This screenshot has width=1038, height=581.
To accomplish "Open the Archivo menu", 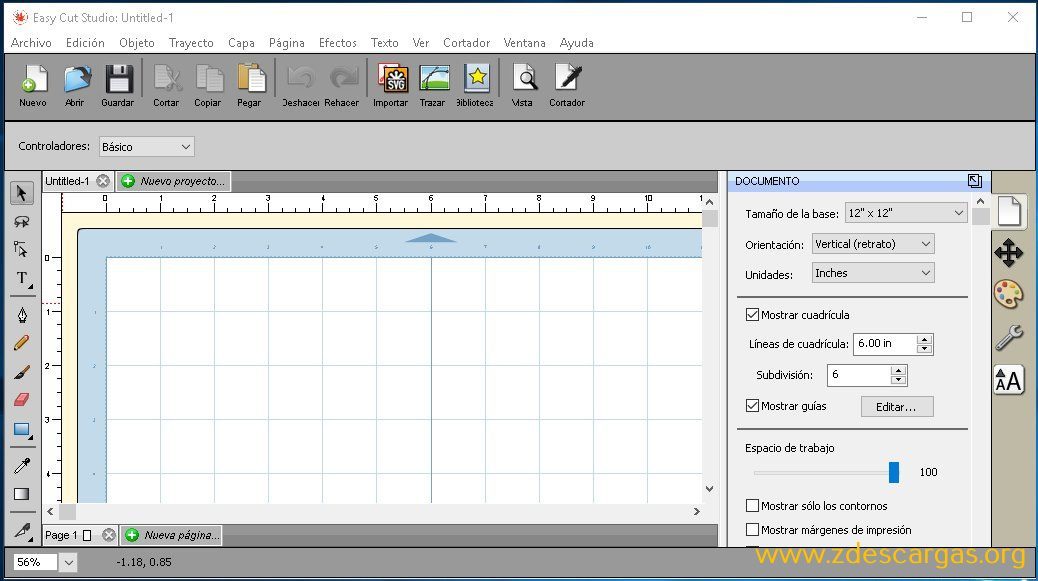I will point(31,43).
